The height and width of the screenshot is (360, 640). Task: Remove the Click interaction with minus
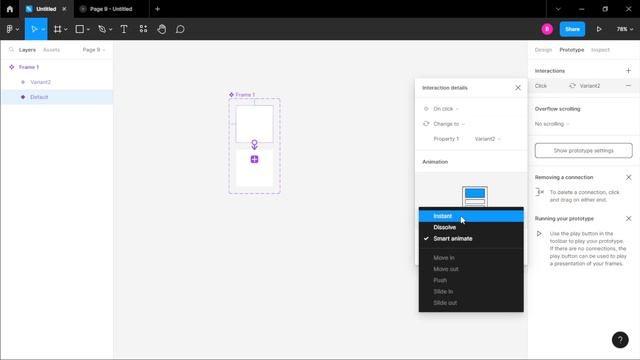click(628, 86)
